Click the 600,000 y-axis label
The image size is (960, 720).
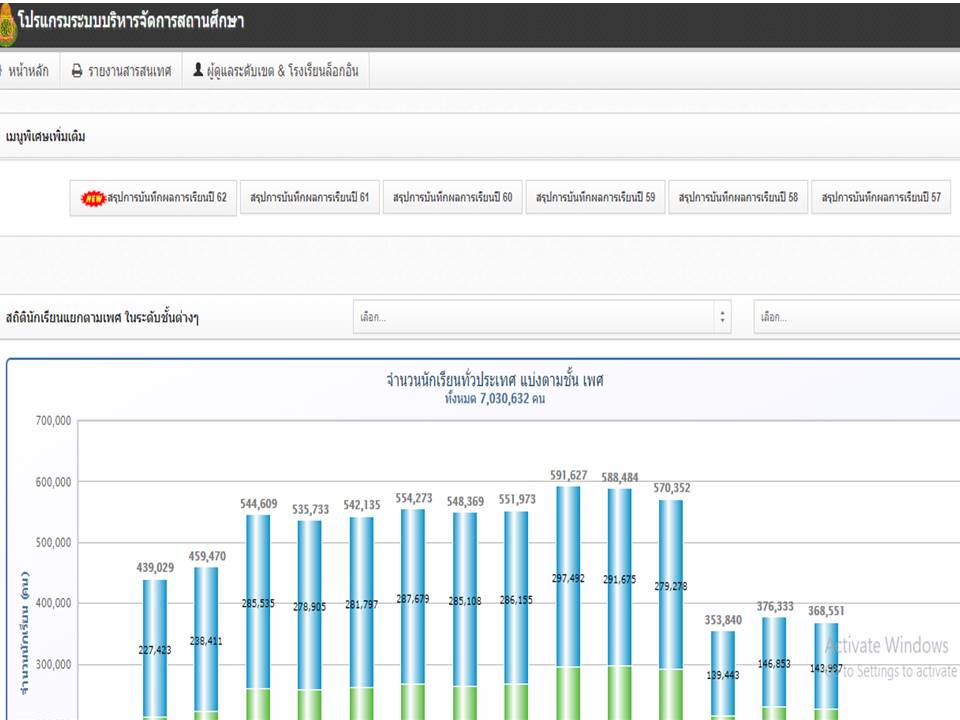click(53, 482)
